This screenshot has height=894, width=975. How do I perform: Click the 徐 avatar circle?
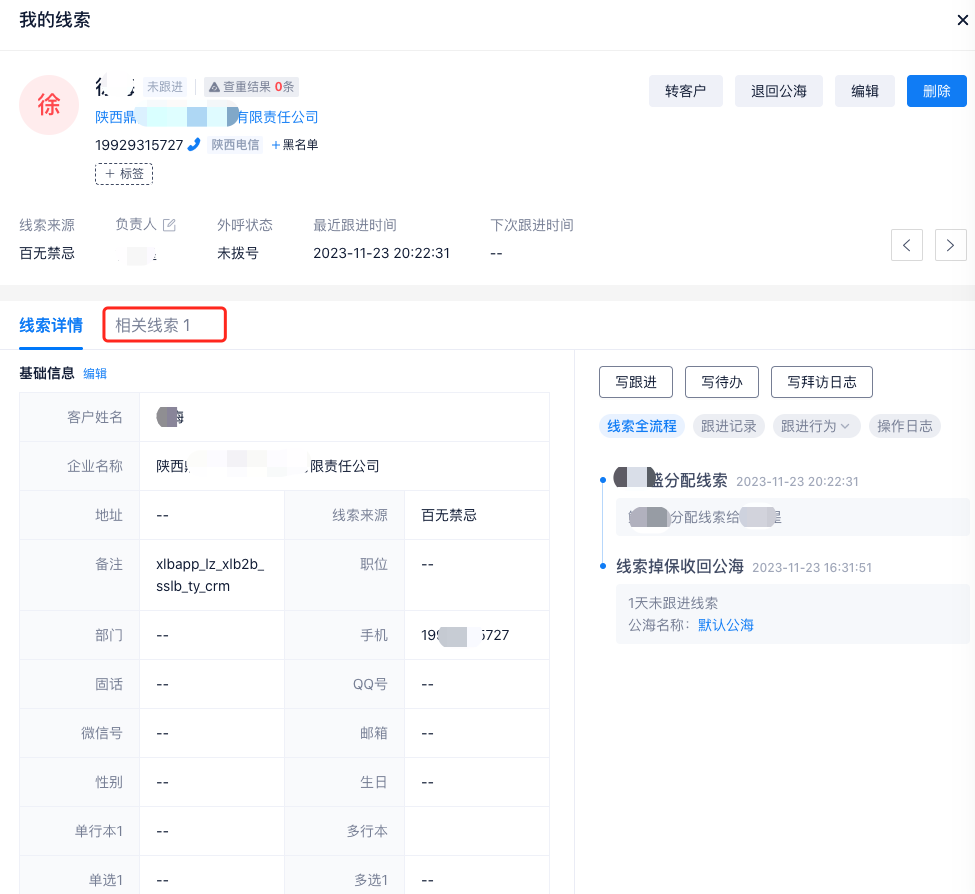(x=49, y=105)
